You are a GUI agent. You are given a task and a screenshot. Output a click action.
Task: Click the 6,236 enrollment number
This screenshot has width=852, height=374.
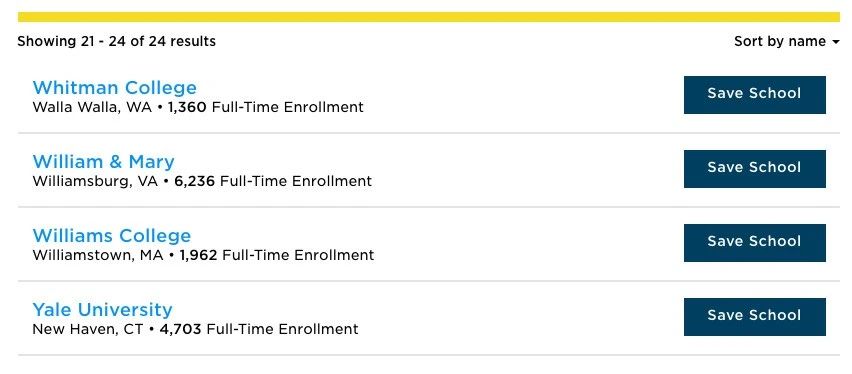tap(195, 181)
